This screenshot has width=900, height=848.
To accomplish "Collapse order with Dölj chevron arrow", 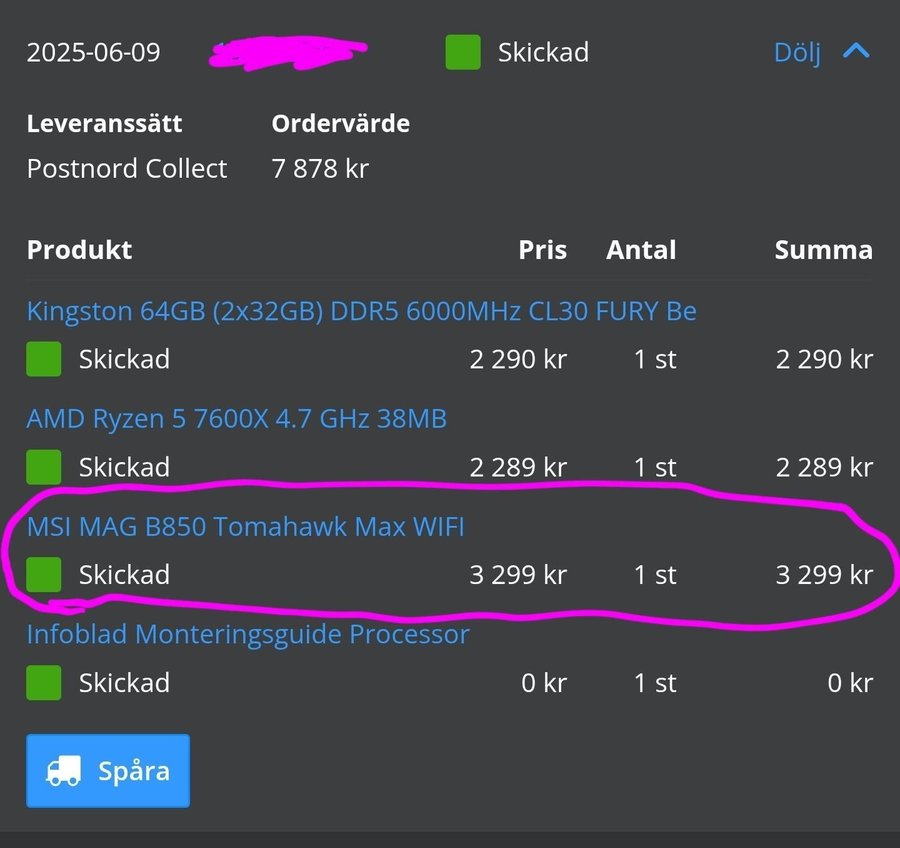I will point(856,51).
